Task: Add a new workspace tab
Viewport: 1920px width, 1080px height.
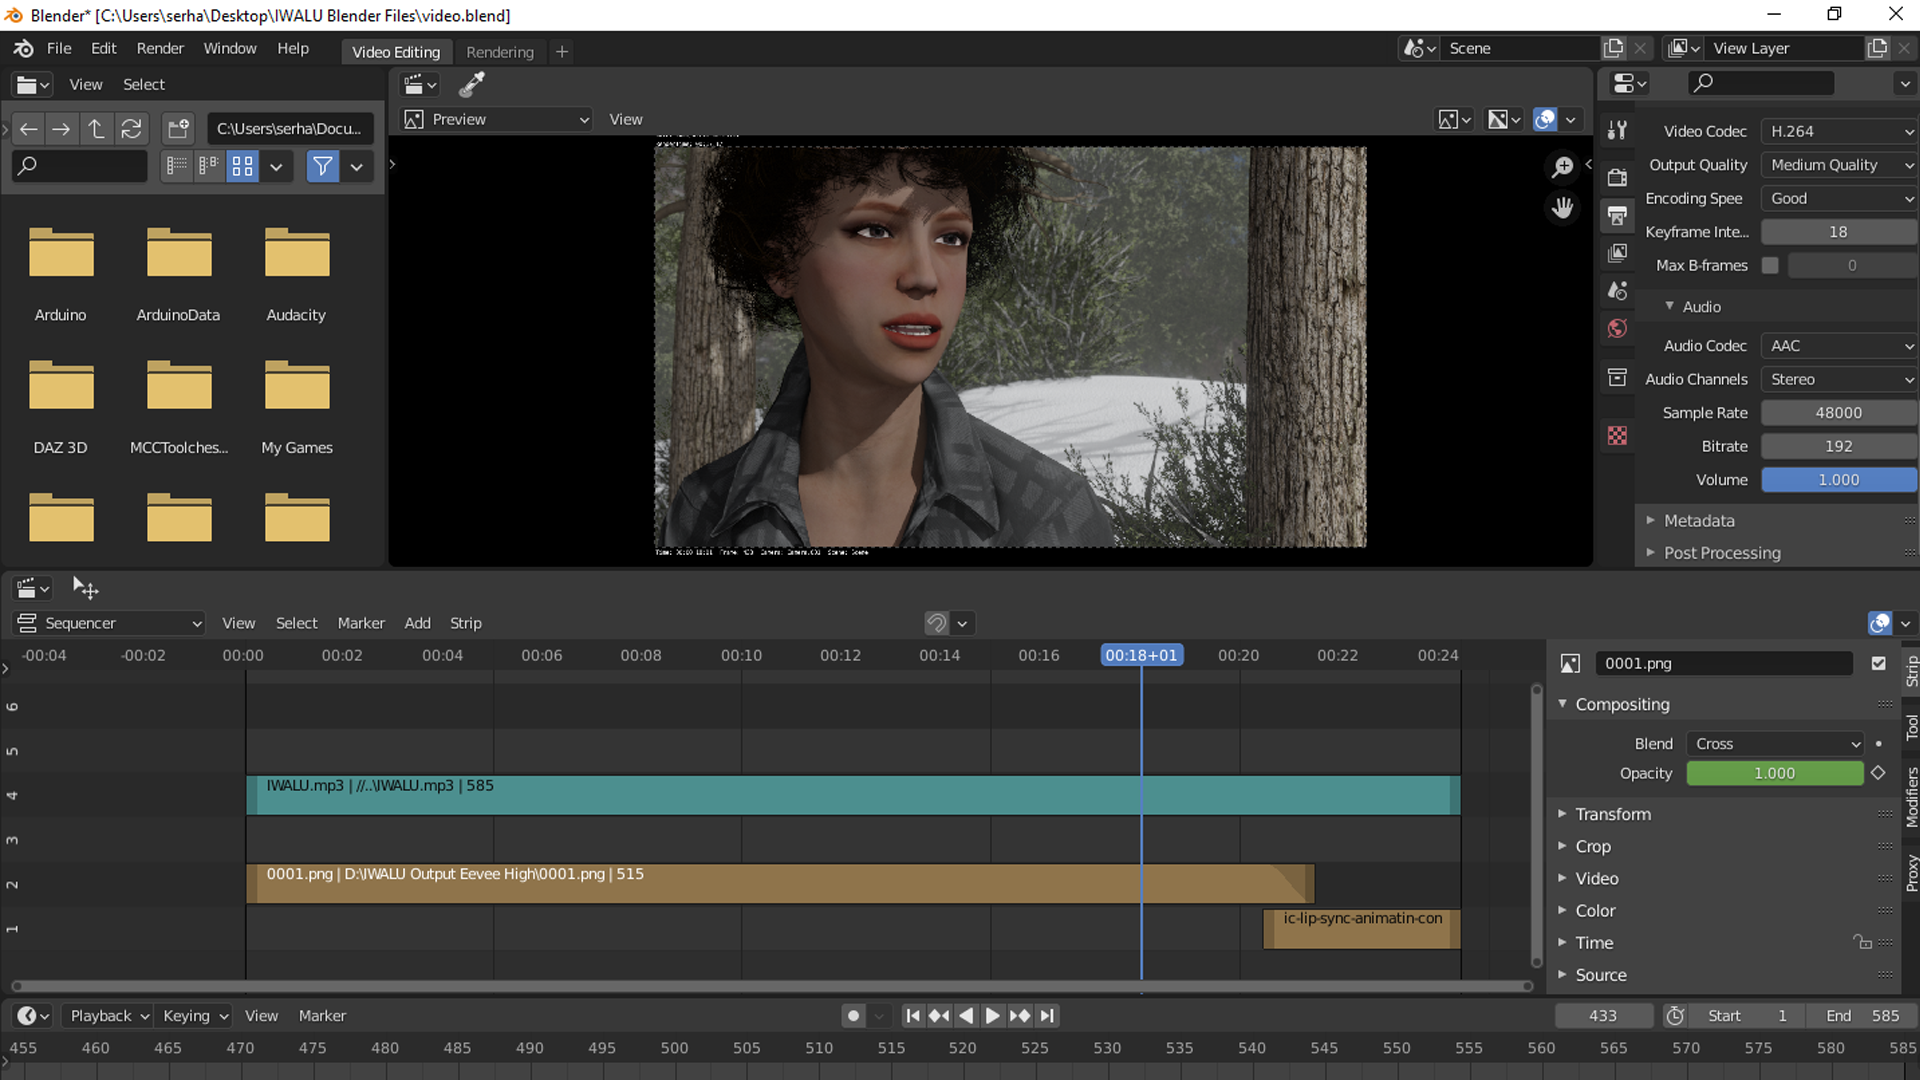Action: [562, 52]
